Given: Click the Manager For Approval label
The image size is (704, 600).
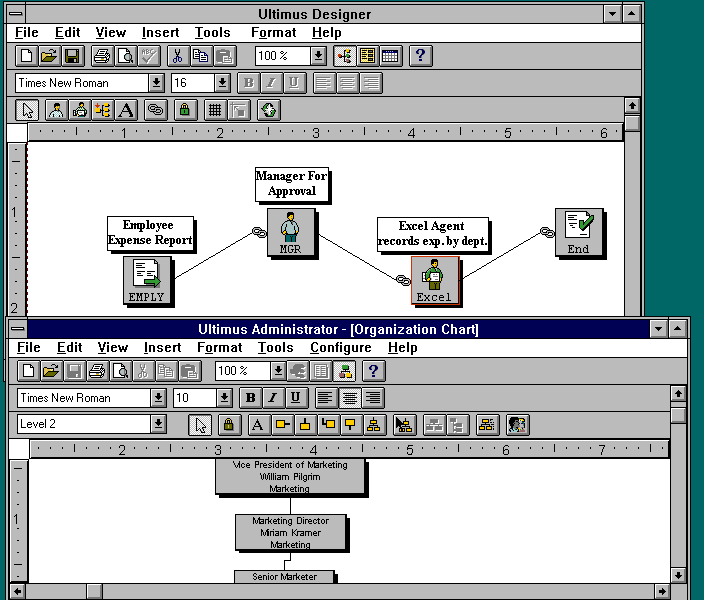Looking at the screenshot, I should pyautogui.click(x=292, y=184).
